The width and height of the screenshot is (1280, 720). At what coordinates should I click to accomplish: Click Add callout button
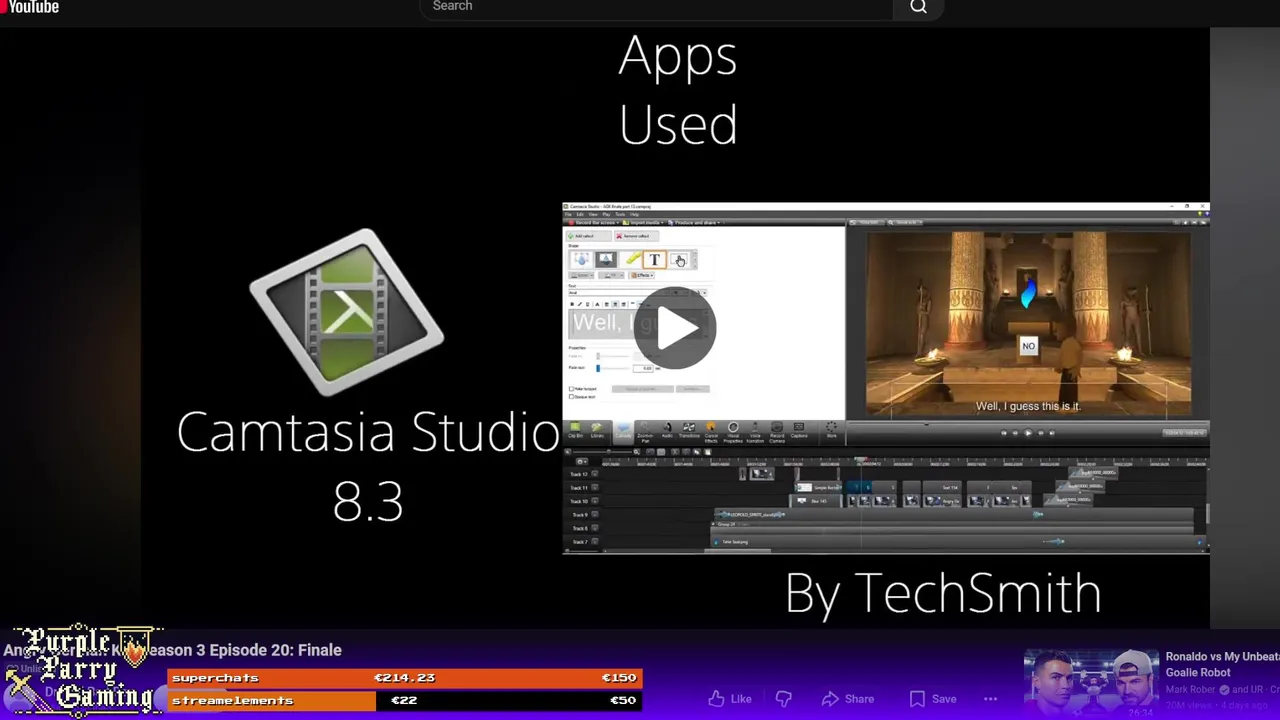(589, 236)
